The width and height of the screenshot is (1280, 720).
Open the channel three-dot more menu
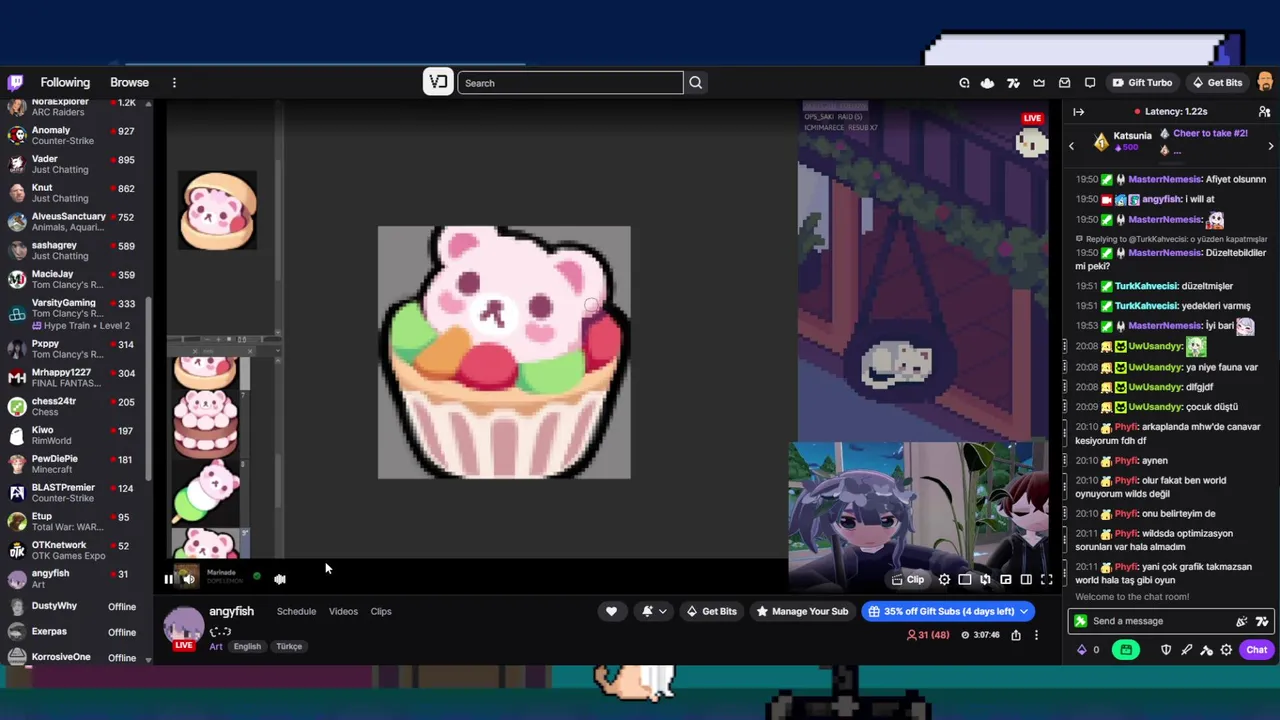1036,635
